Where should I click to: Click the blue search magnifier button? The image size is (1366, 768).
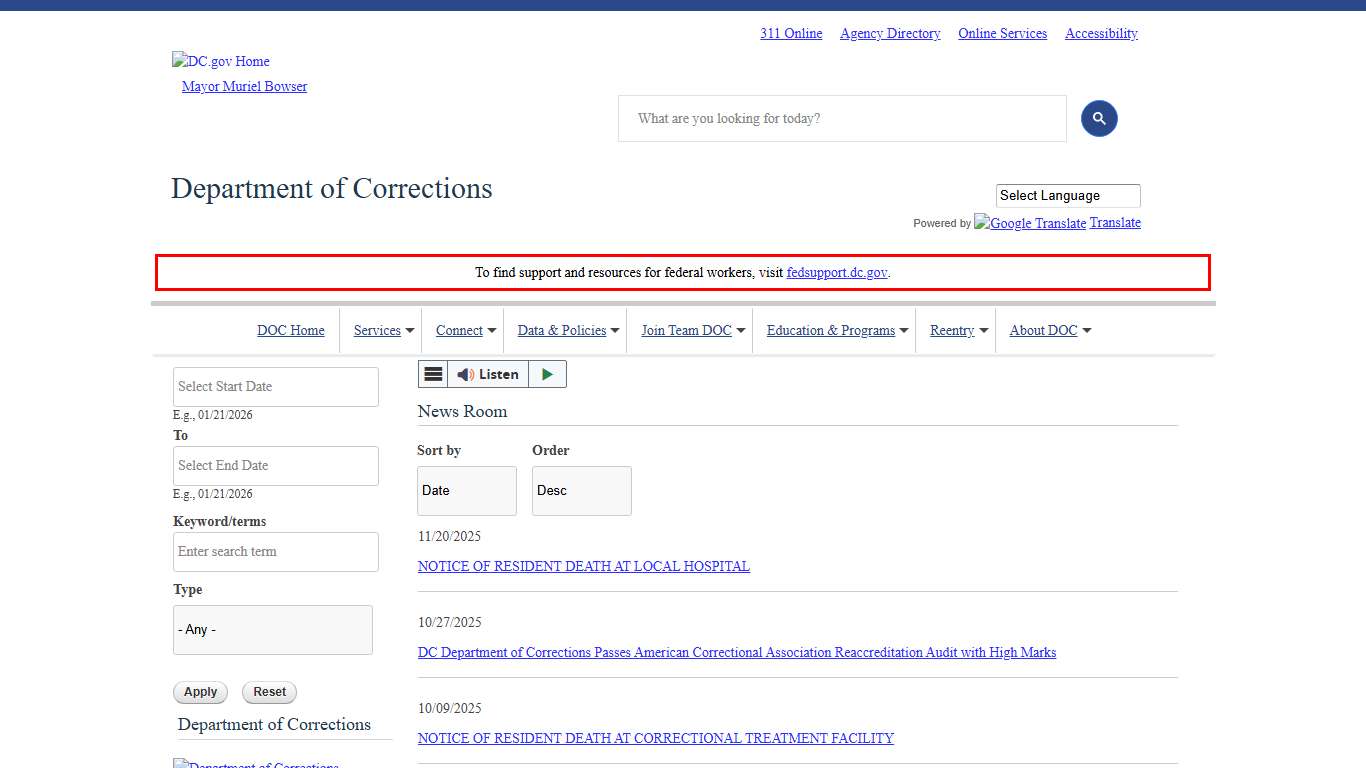pyautogui.click(x=1098, y=119)
